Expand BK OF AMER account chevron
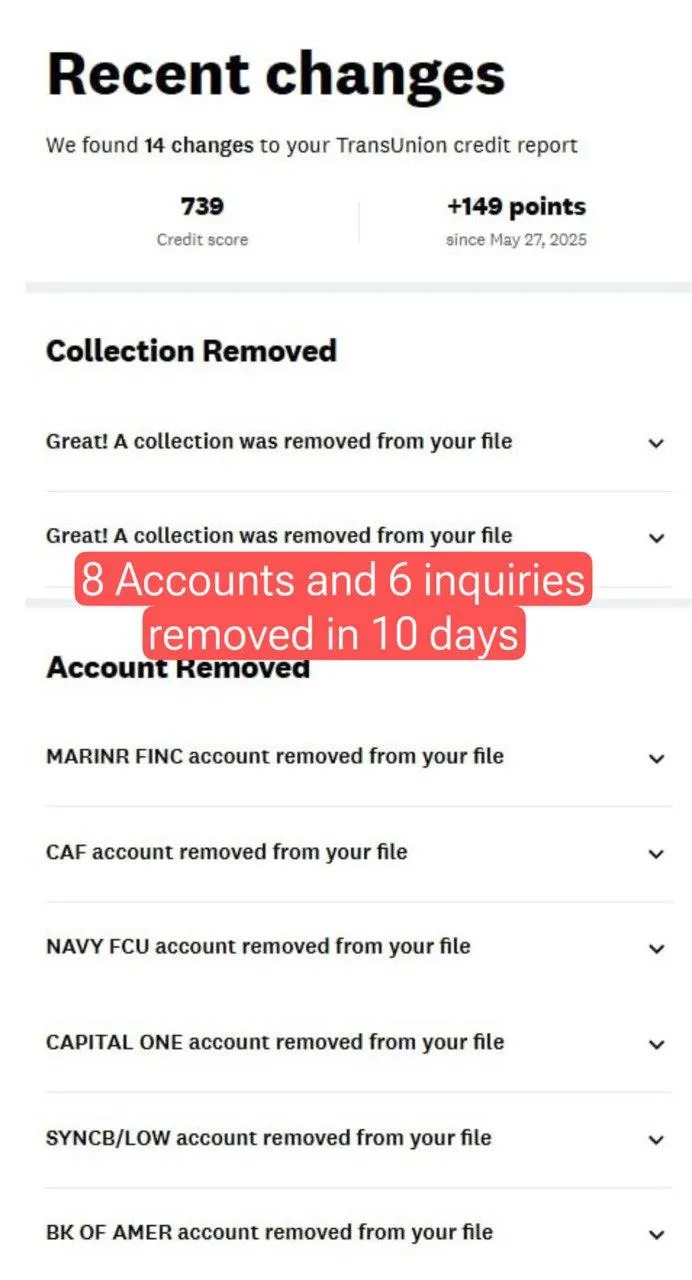The width and height of the screenshot is (692, 1280). pos(656,1234)
